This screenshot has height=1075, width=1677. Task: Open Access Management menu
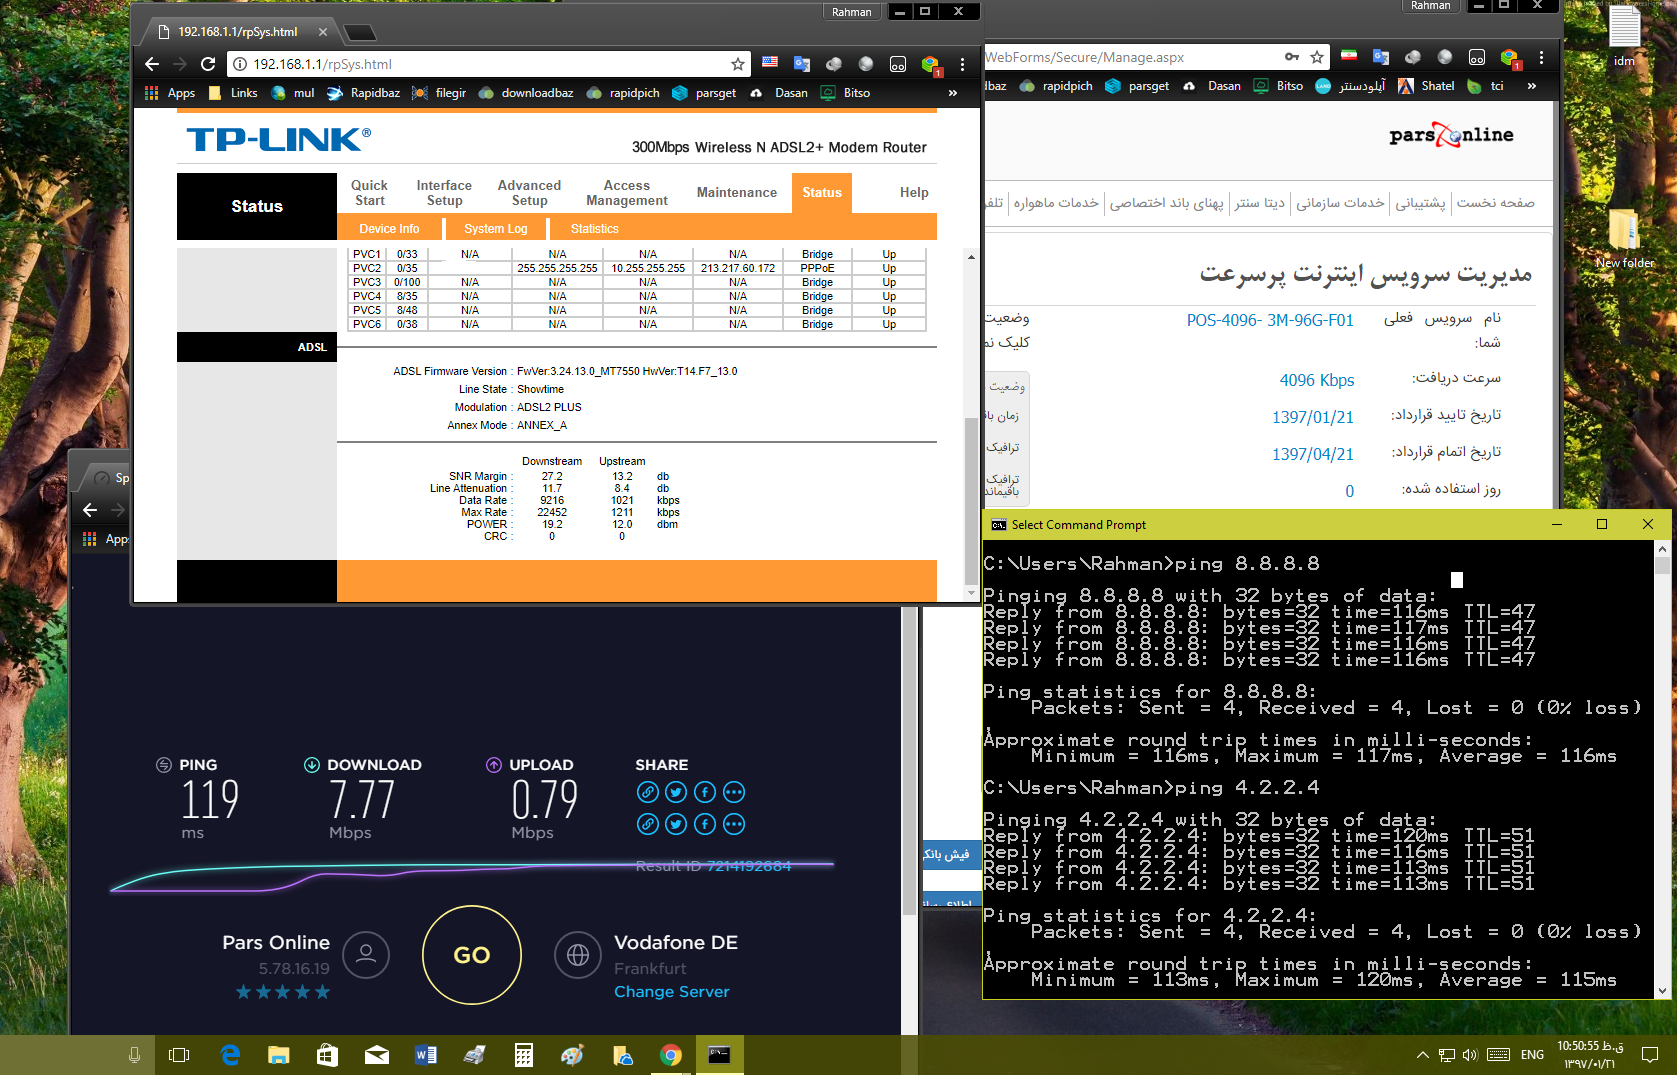pos(627,193)
